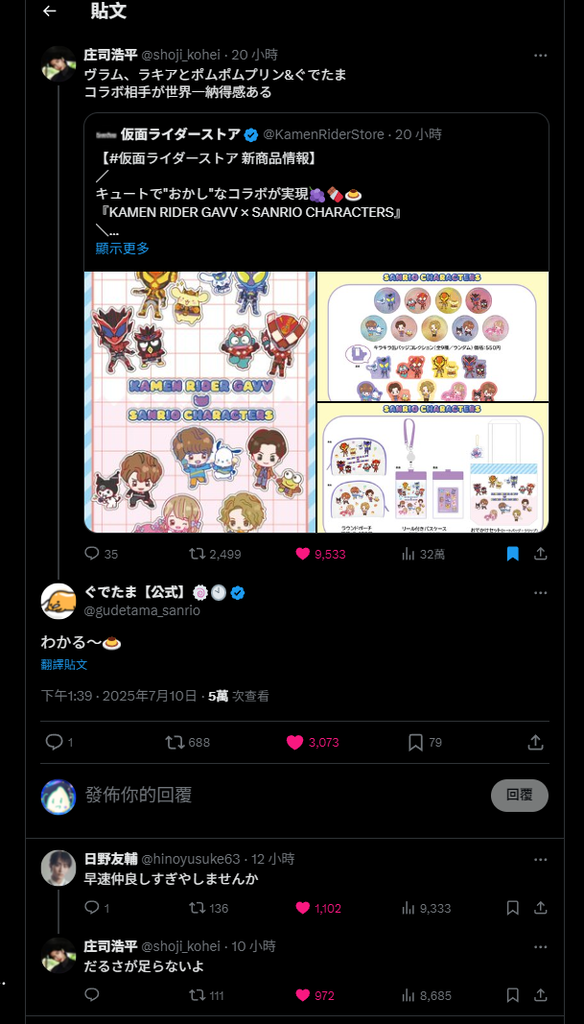Remove bookmark on shoji_kohei's top post
584x1024 pixels.
(513, 554)
